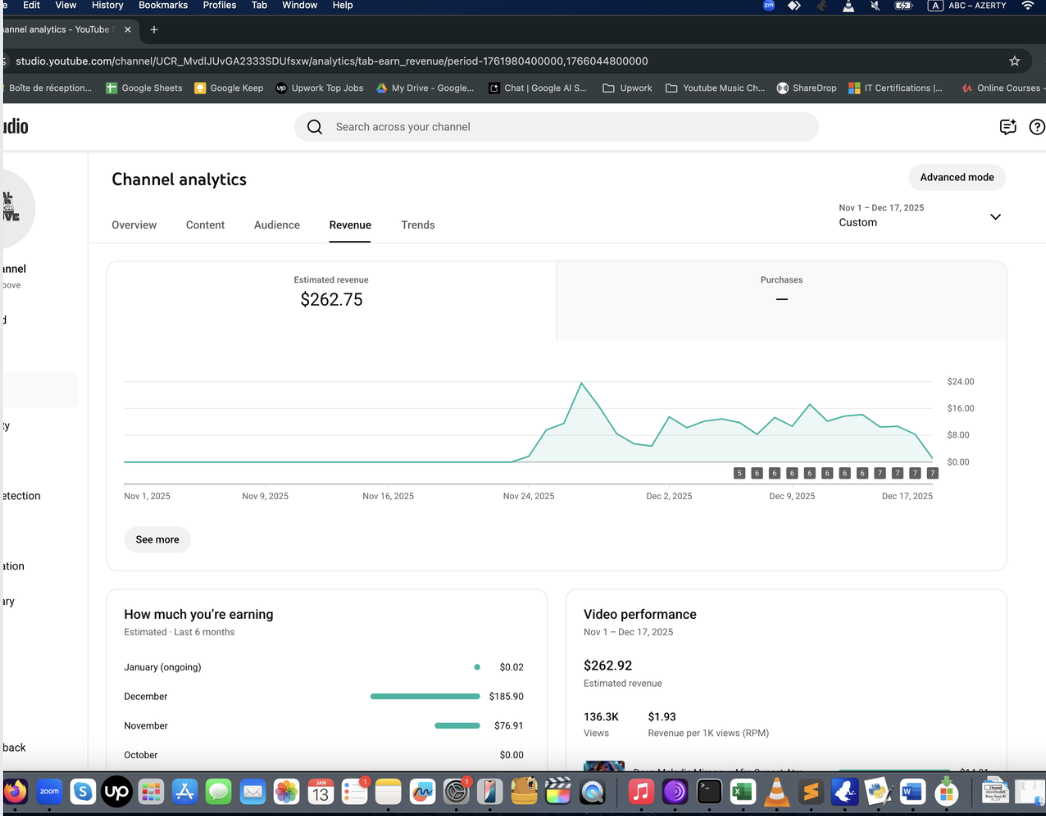The image size is (1046, 816).
Task: Open a new browser tab with plus button
Action: [x=154, y=30]
